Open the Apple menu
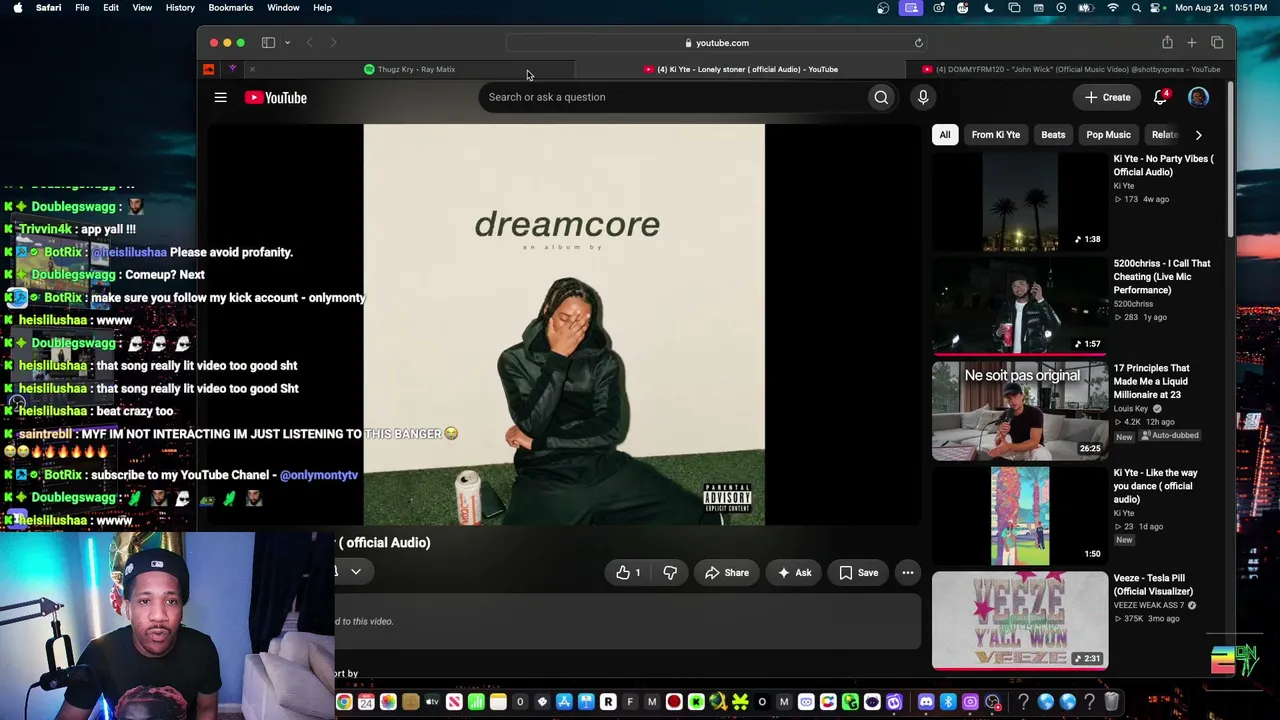Viewport: 1280px width, 720px height. coord(17,8)
